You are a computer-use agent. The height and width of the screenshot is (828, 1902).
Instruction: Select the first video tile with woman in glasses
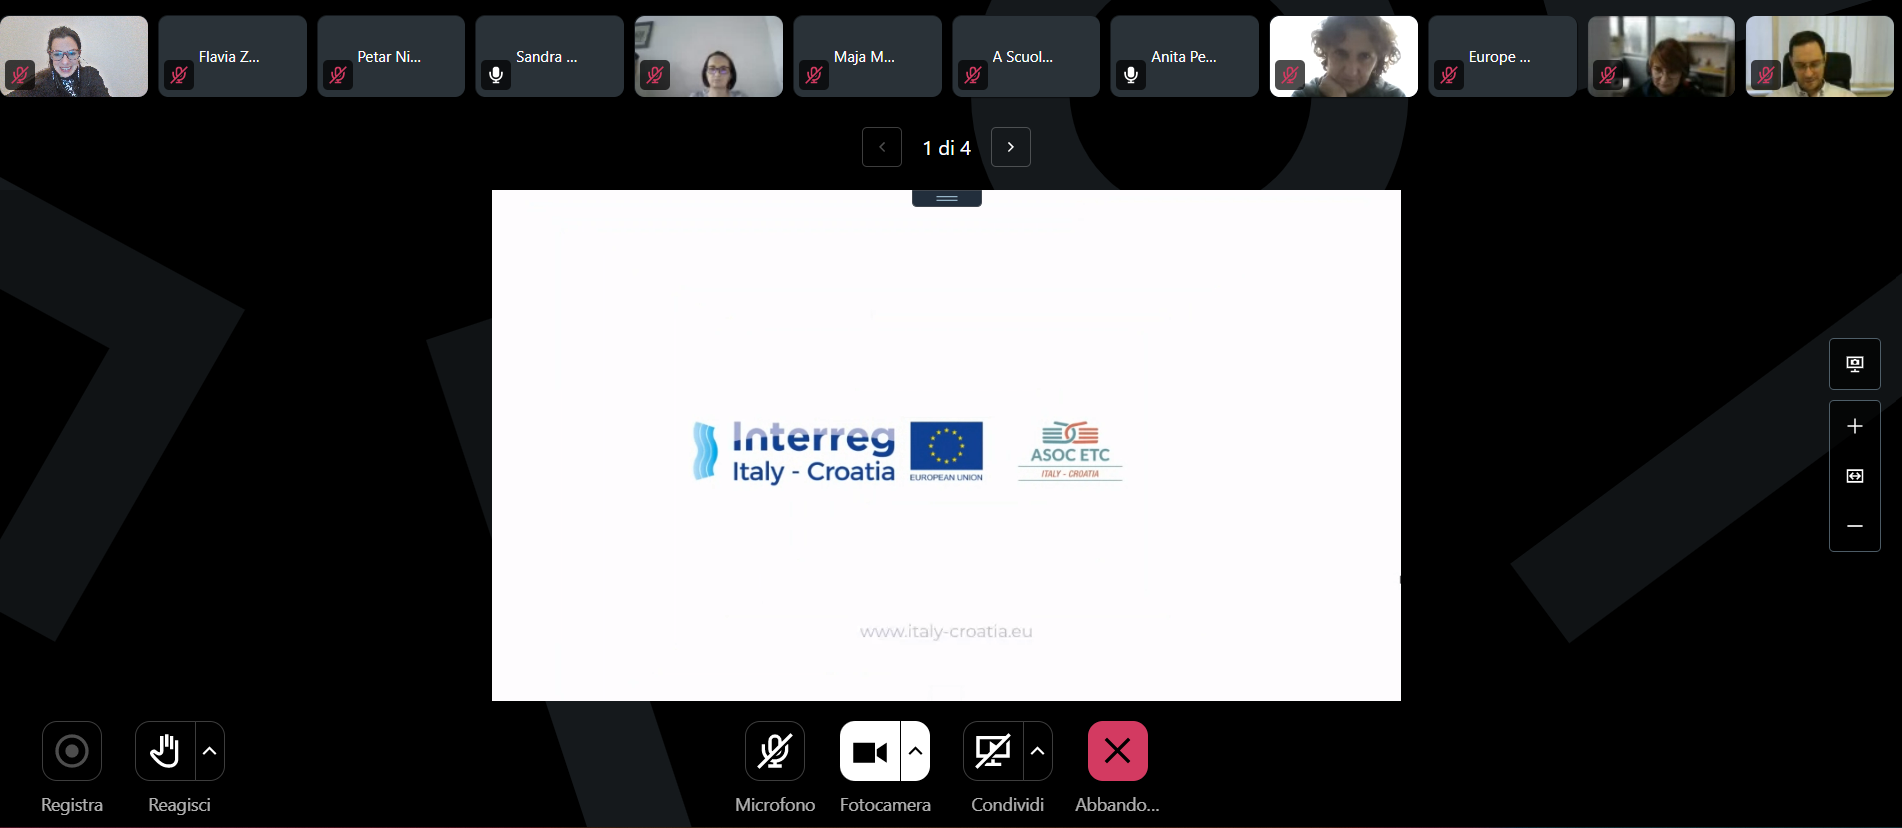point(74,56)
